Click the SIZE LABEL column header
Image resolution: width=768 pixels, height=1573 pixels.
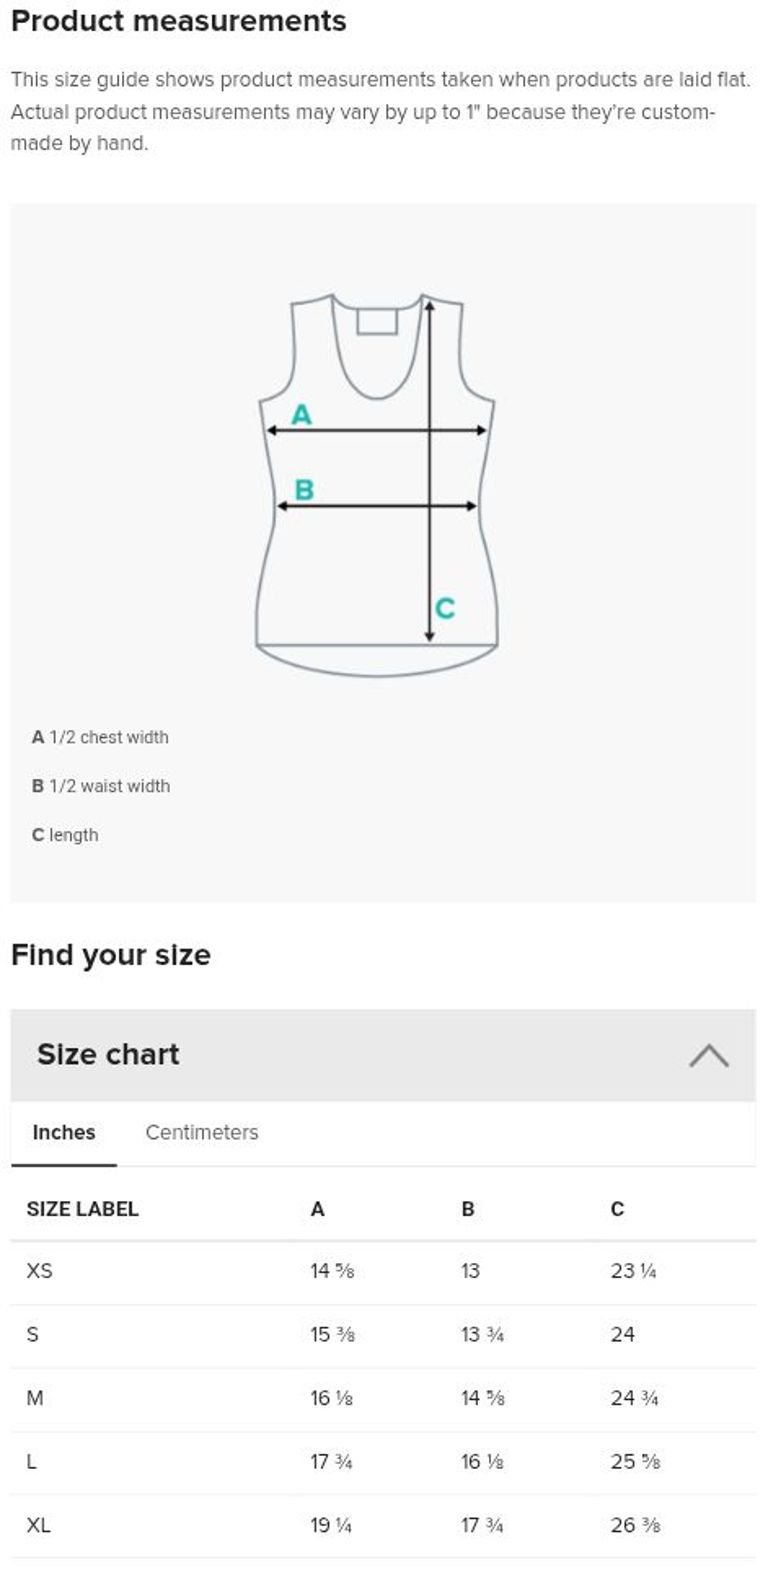pos(82,1209)
